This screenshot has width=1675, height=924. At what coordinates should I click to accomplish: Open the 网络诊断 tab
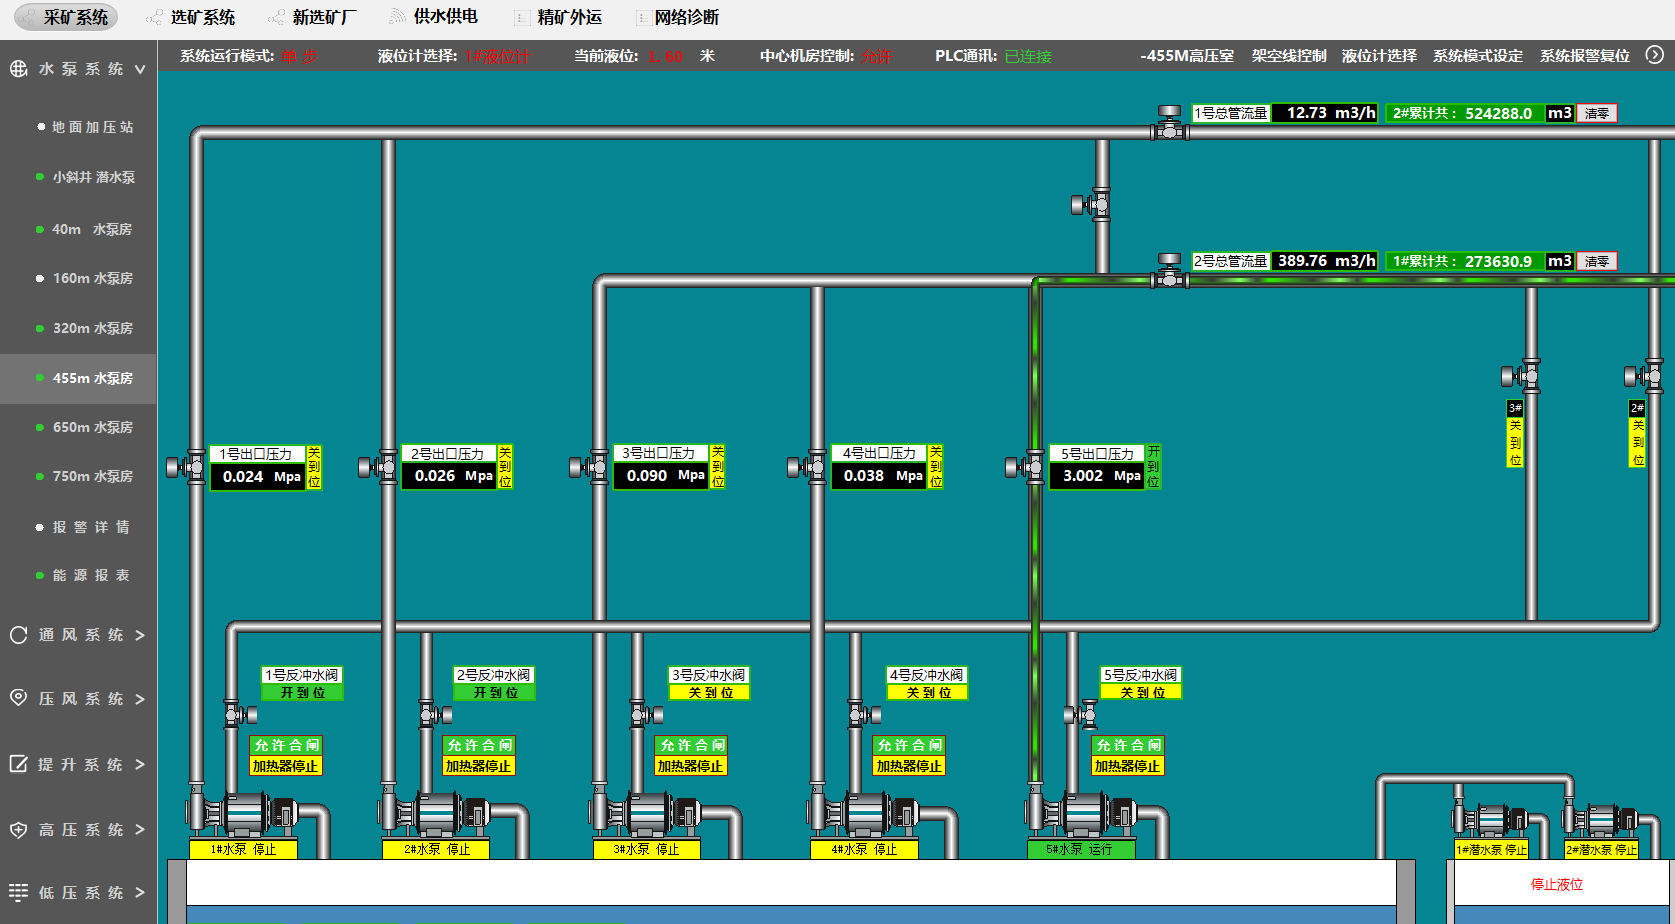pos(676,17)
